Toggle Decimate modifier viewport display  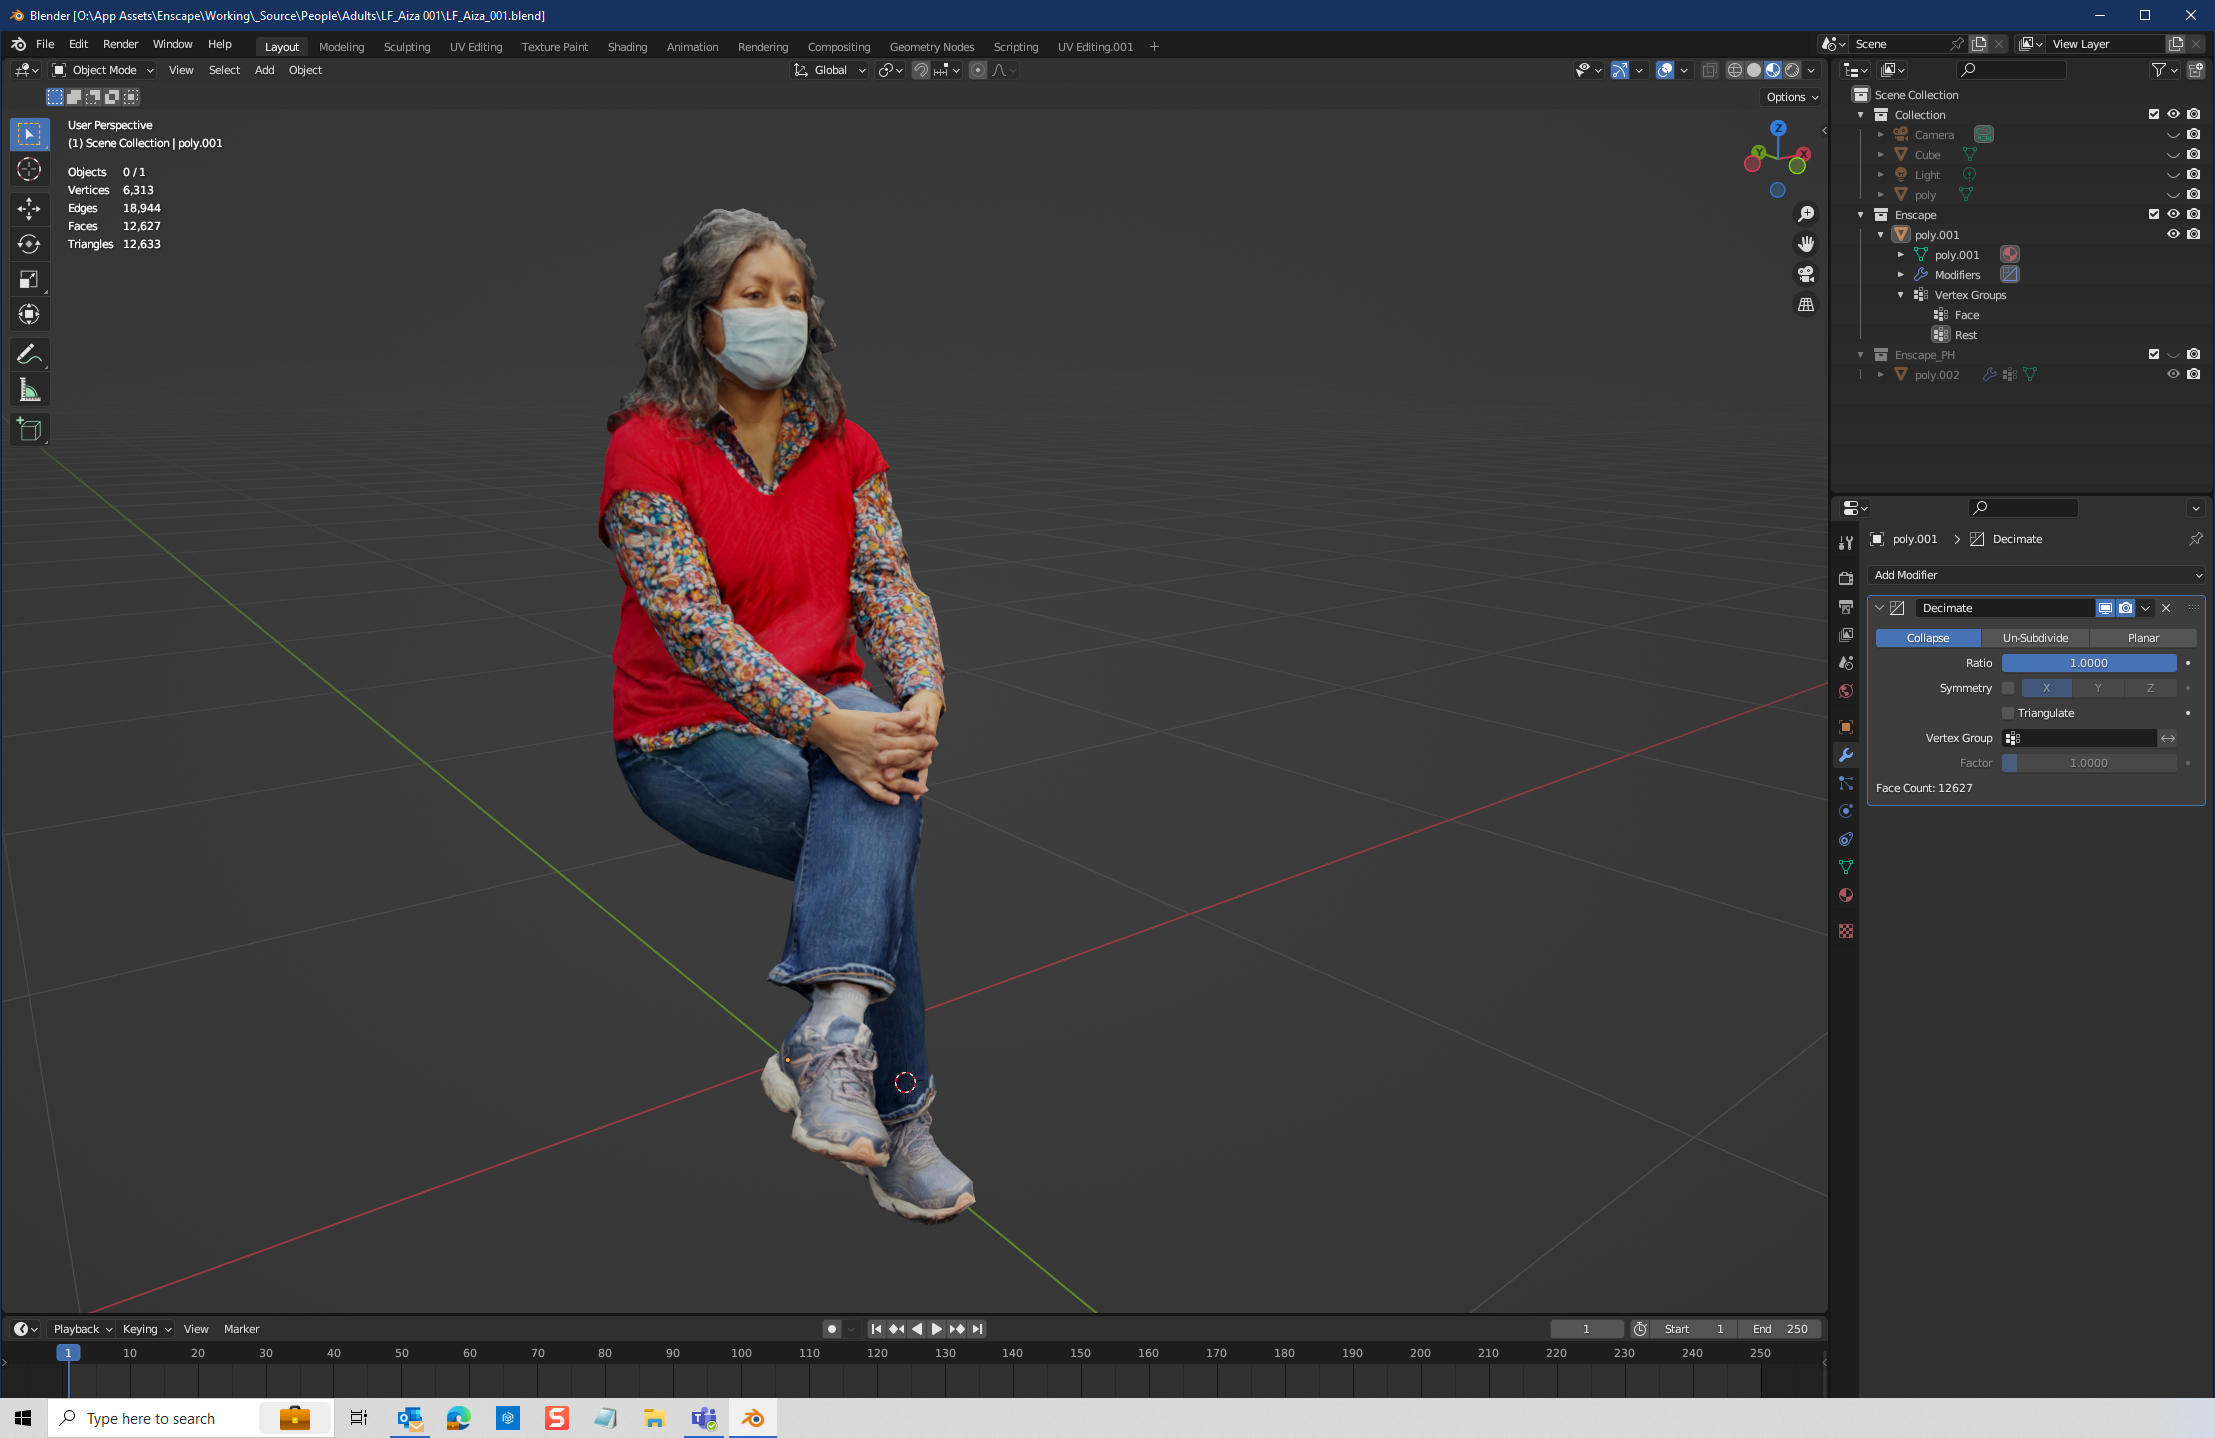pyautogui.click(x=2105, y=608)
